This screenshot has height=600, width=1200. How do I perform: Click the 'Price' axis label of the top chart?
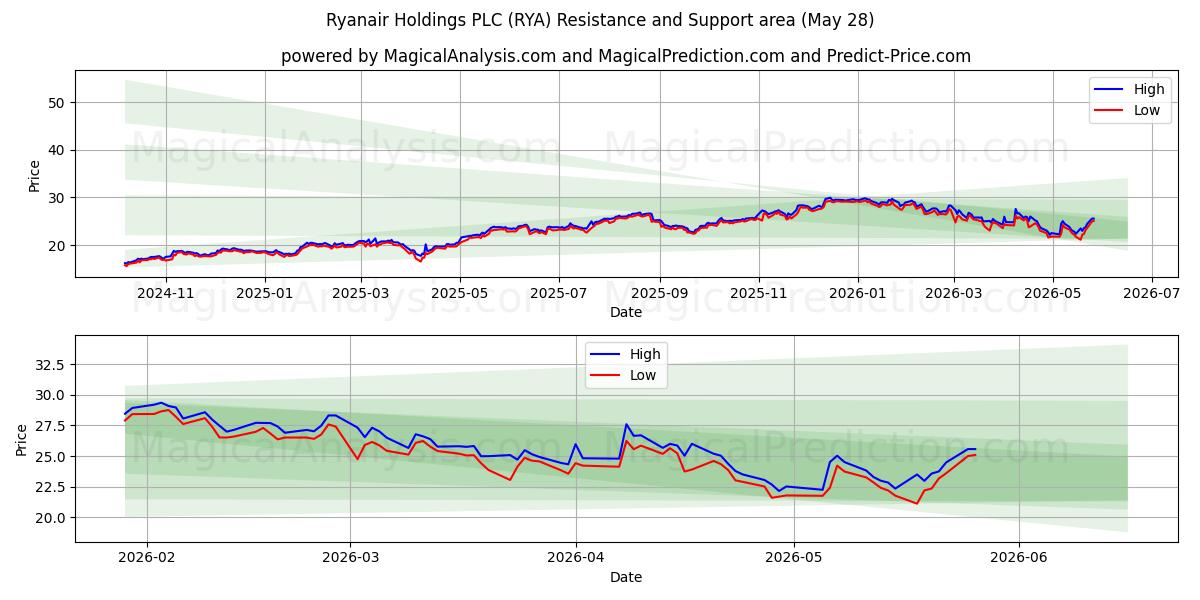[35, 176]
